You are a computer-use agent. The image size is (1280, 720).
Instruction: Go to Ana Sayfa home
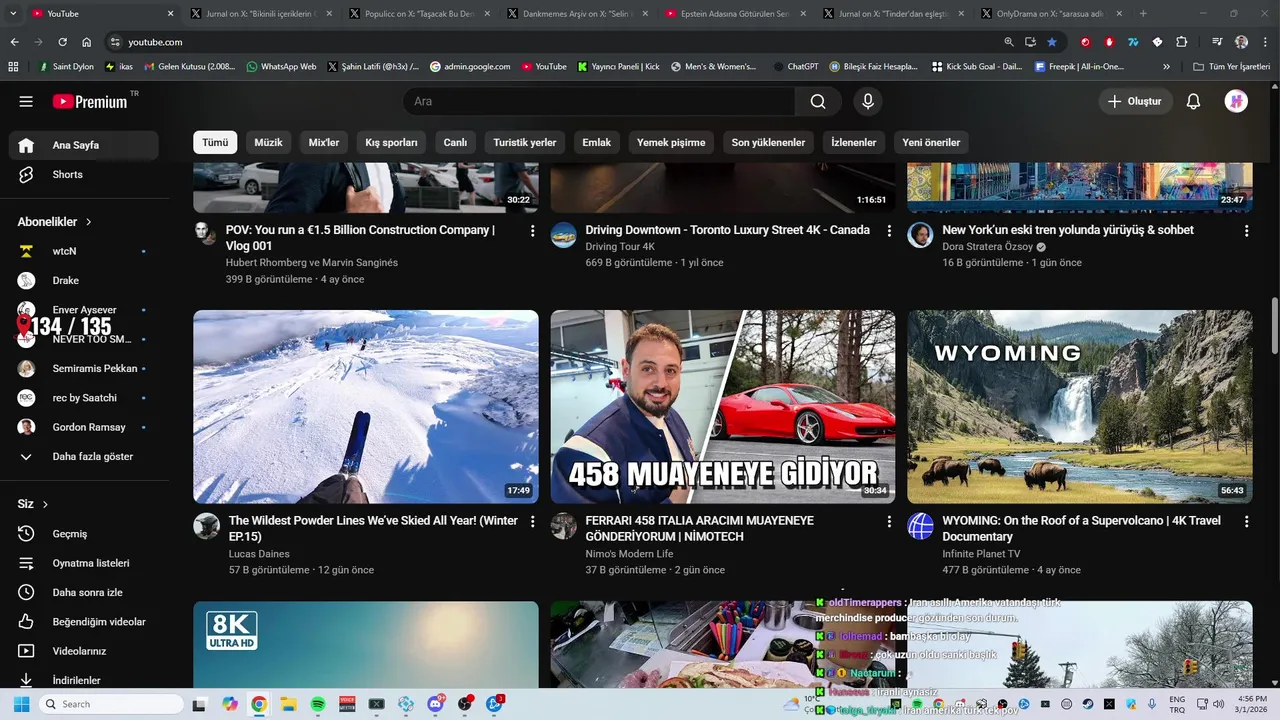(x=84, y=145)
